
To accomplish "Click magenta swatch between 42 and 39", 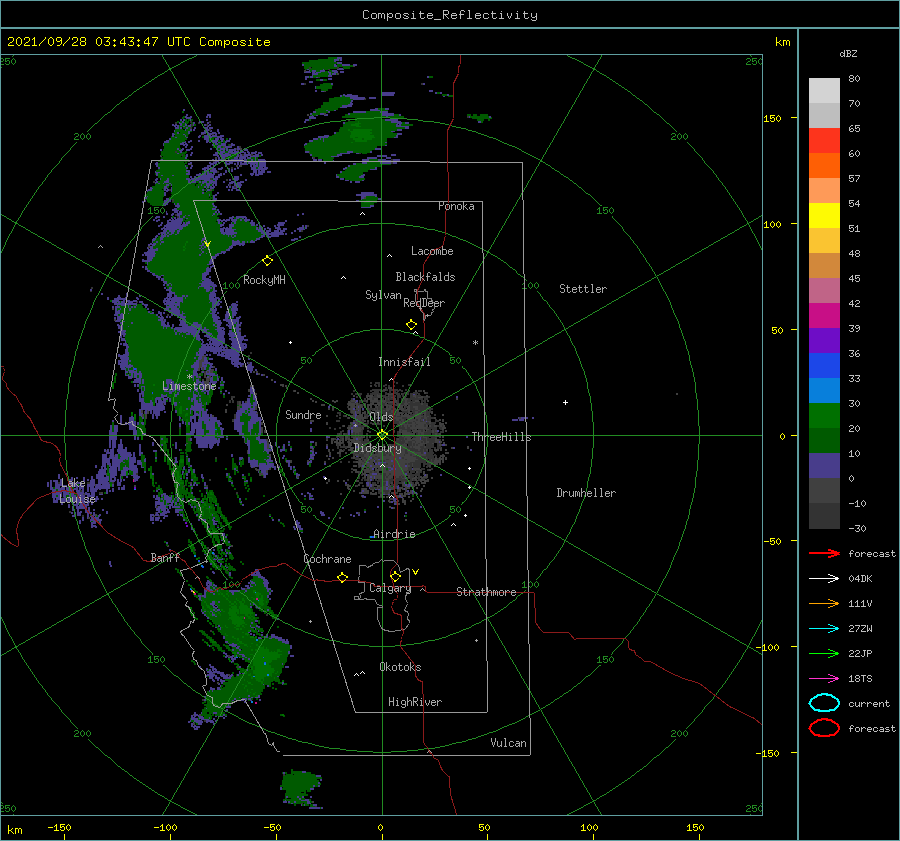I will (x=824, y=316).
